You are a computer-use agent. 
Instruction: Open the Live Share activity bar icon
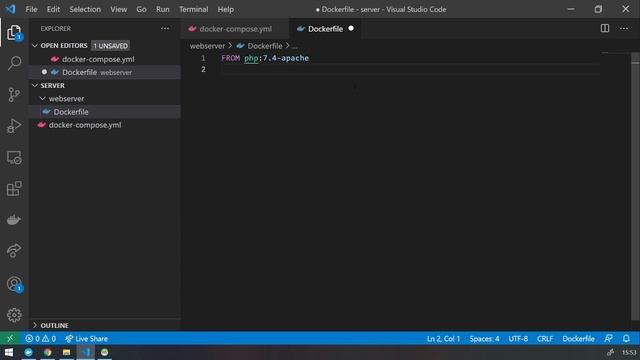[x=14, y=250]
